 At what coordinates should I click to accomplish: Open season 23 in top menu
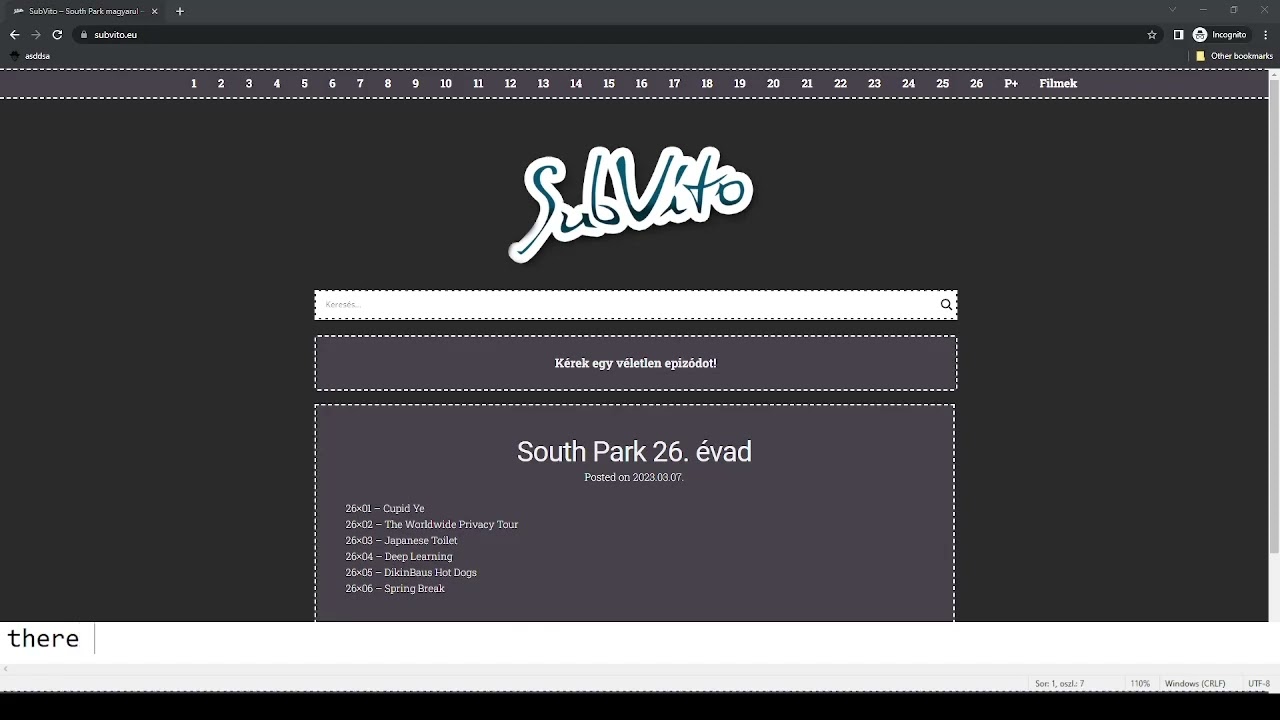coord(874,83)
